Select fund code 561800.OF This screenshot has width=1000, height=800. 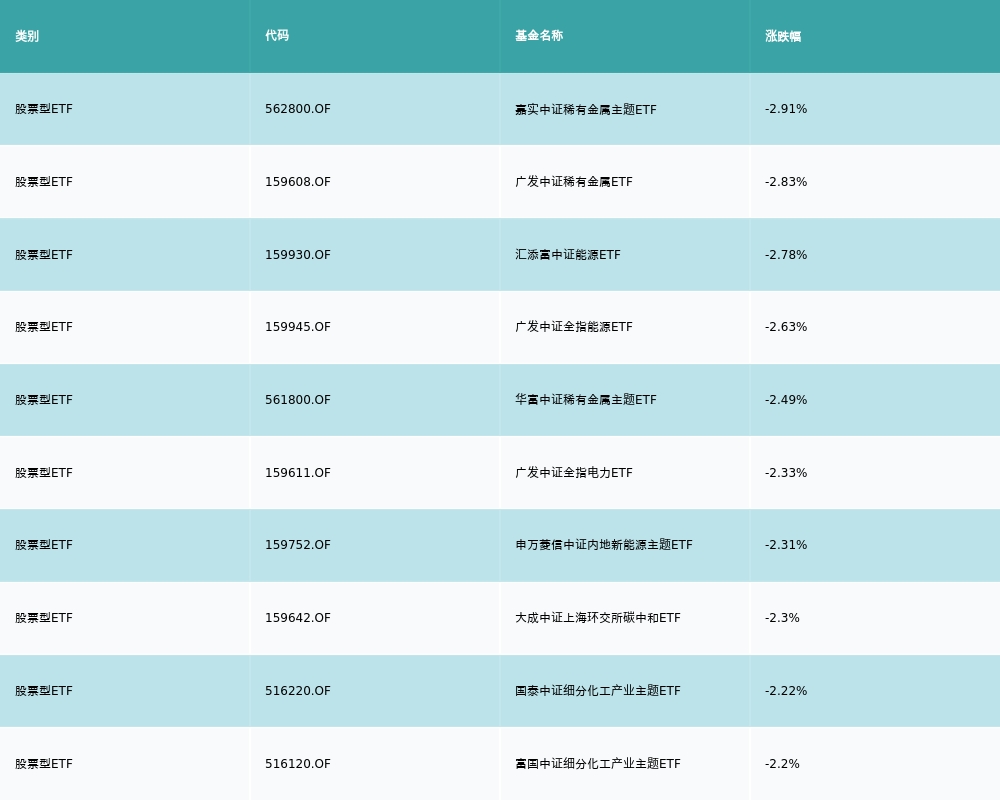[x=298, y=400]
